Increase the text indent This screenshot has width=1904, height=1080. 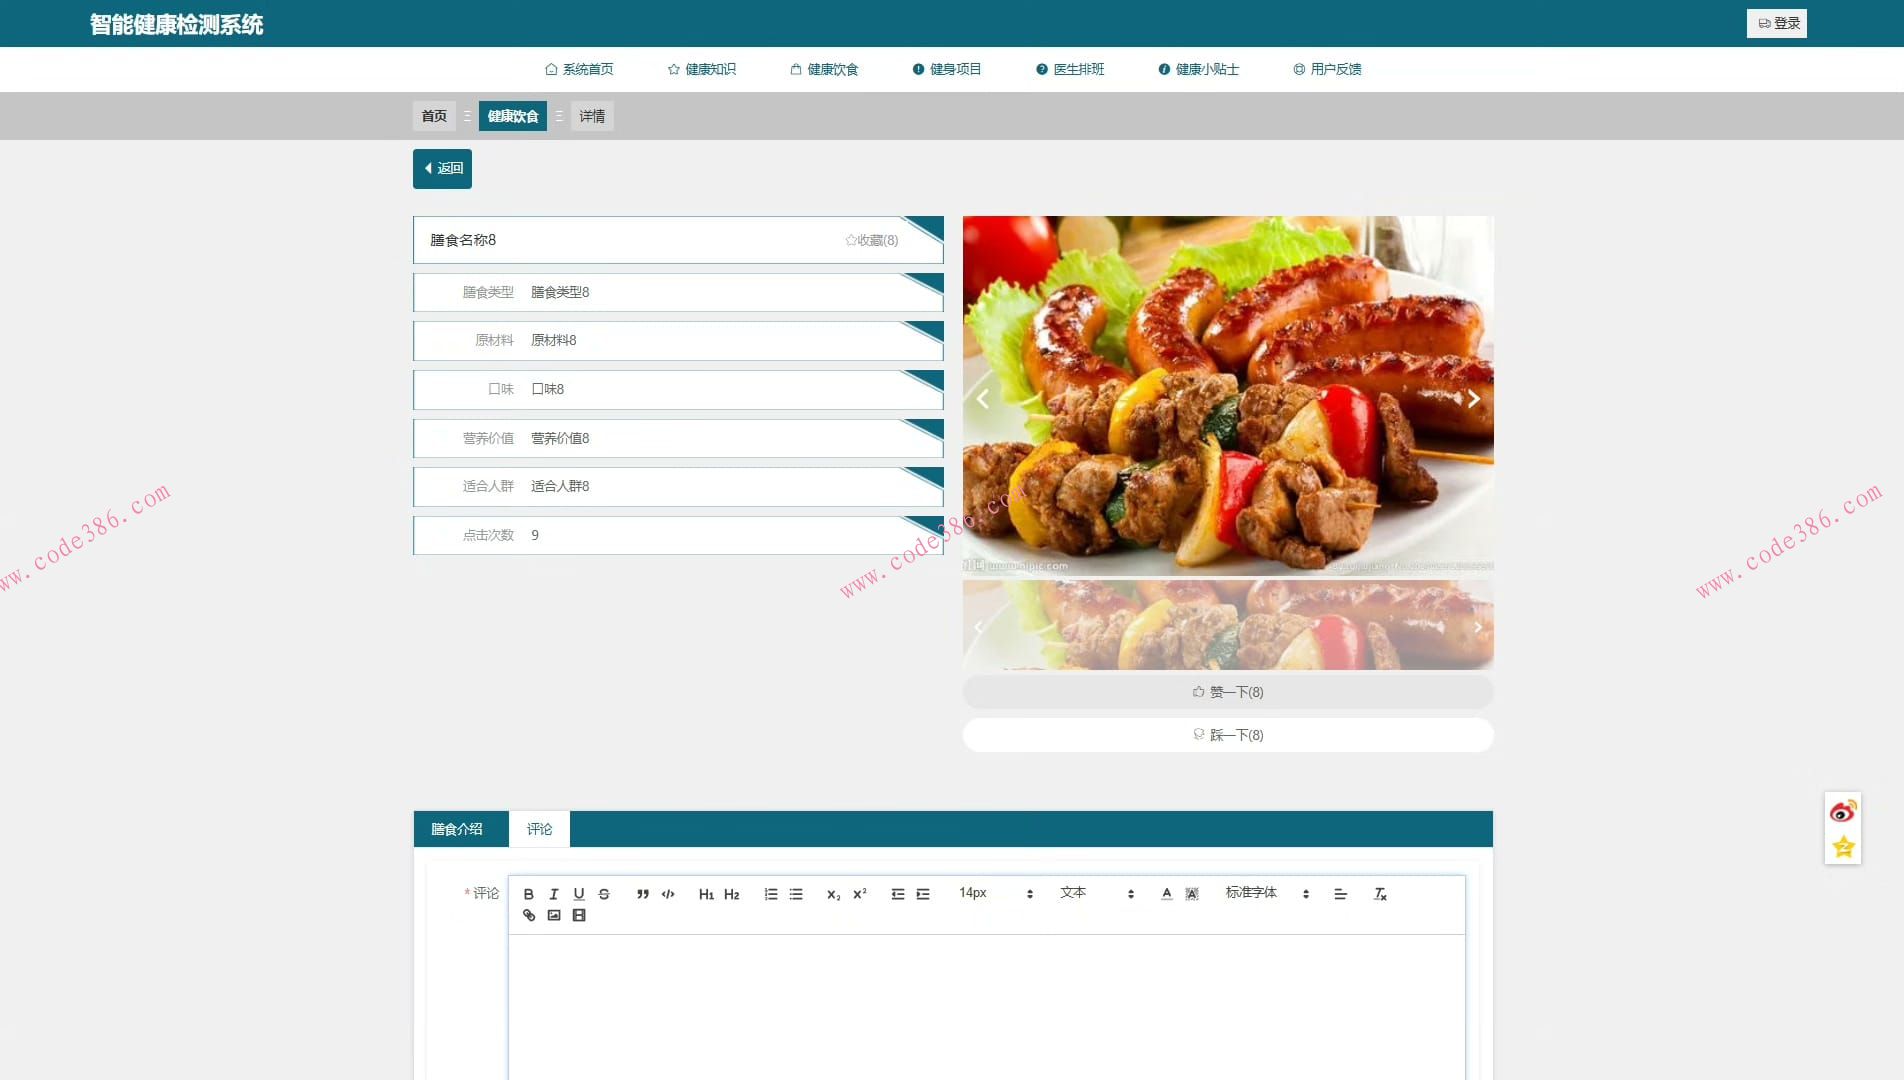pos(923,894)
